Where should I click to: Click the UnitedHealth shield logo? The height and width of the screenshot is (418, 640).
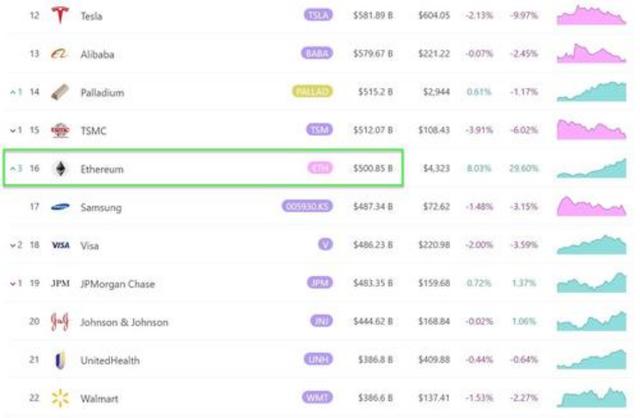pos(60,360)
